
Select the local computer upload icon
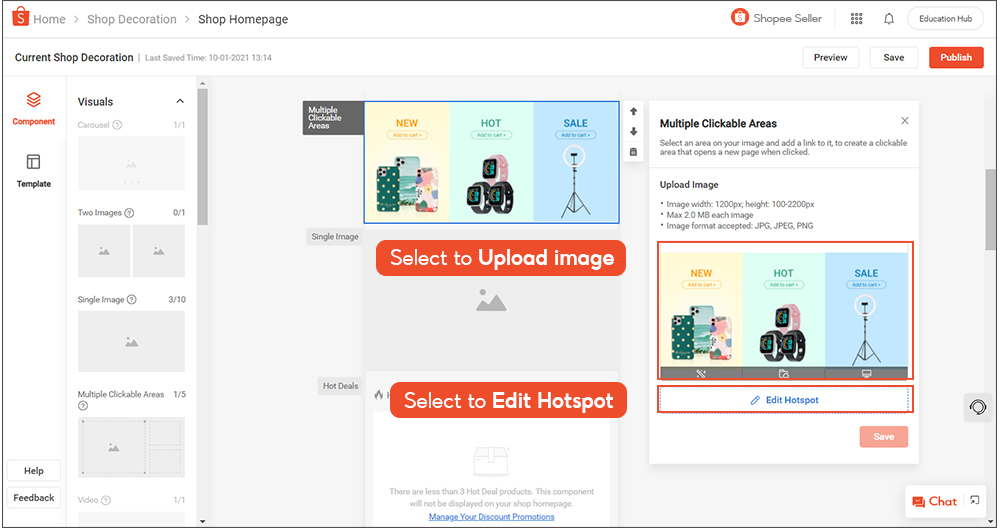[866, 374]
